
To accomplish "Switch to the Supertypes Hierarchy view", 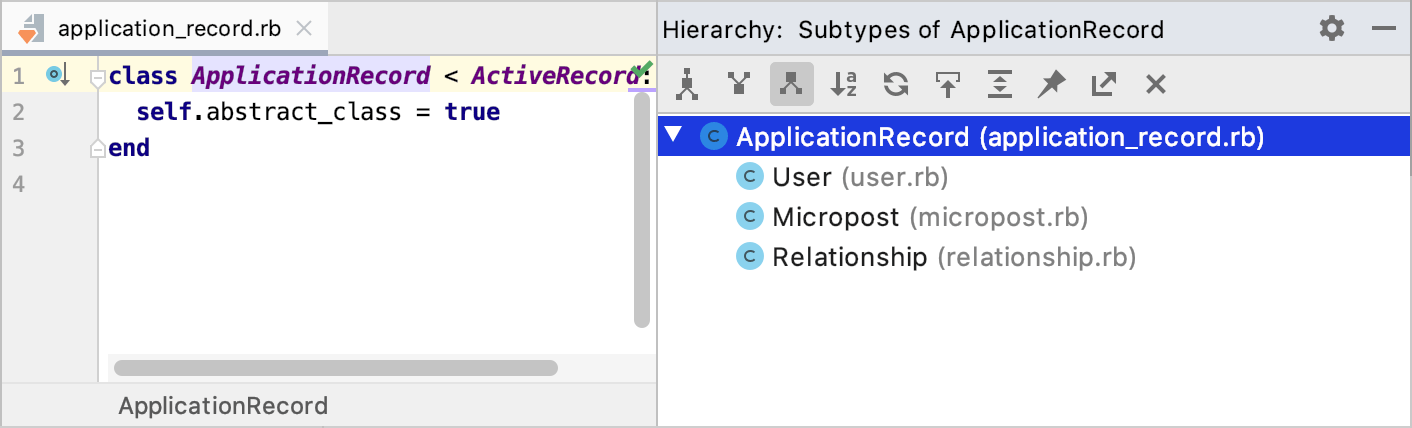I will (x=739, y=85).
